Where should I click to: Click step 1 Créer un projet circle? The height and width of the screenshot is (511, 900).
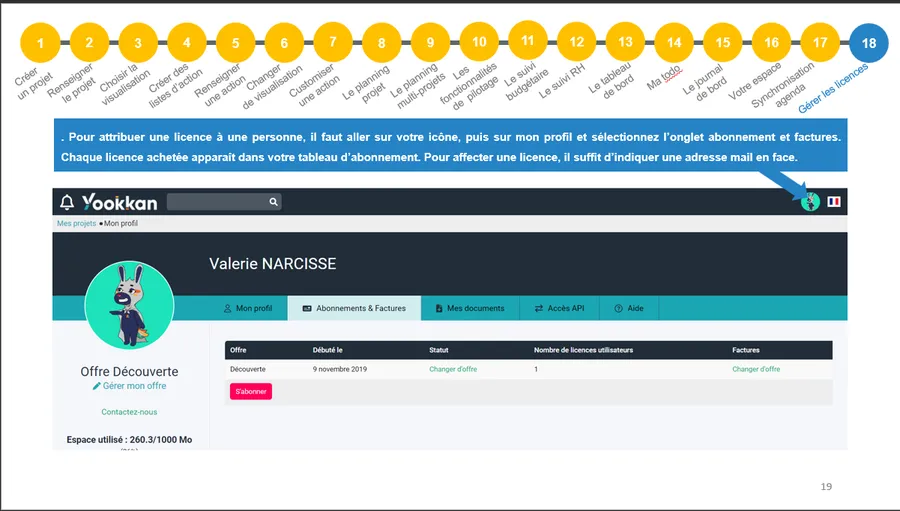point(40,43)
